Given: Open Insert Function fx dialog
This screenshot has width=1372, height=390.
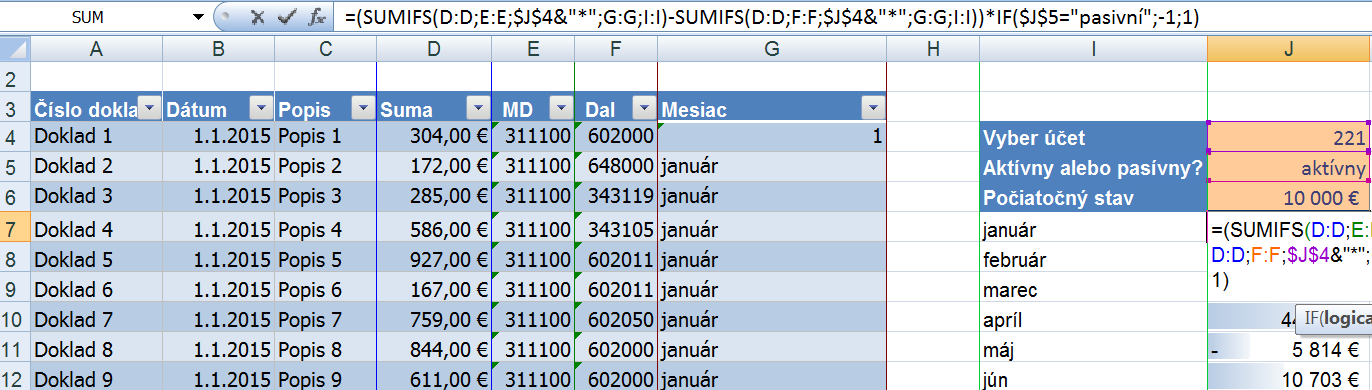Looking at the screenshot, I should click(317, 17).
